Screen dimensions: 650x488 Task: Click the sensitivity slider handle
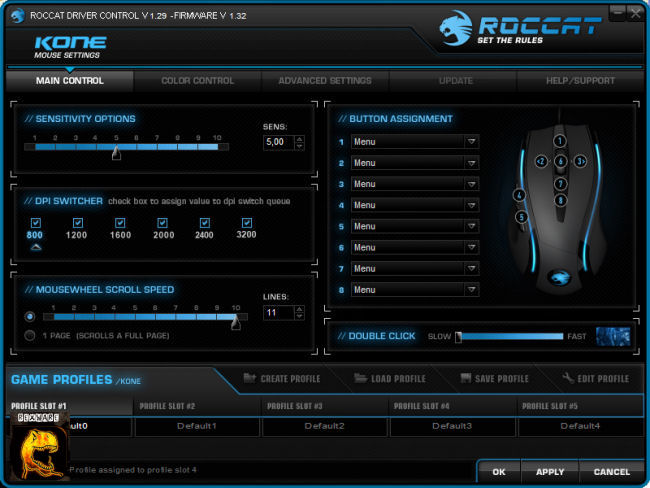pyautogui.click(x=116, y=153)
